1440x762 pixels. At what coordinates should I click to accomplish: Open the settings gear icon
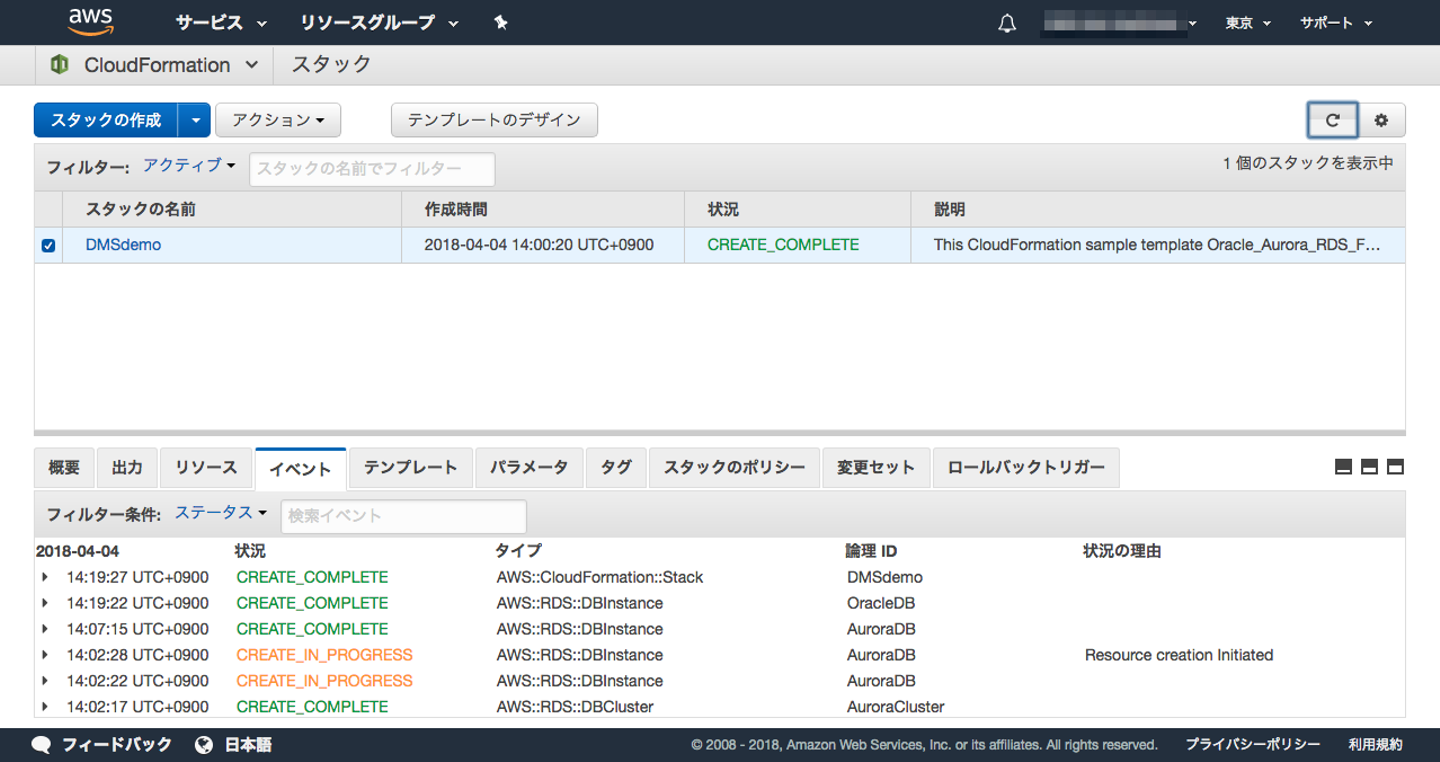coord(1381,120)
